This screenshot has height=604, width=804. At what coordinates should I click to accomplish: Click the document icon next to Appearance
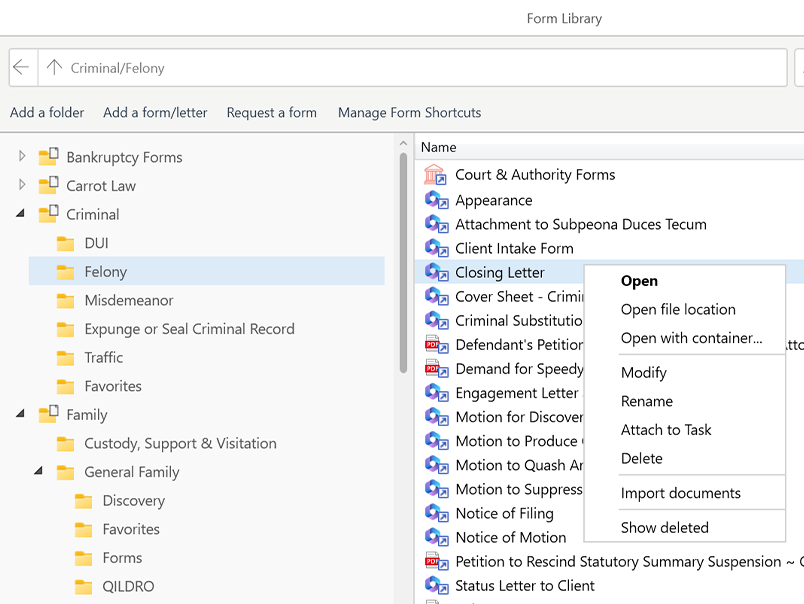(x=435, y=200)
